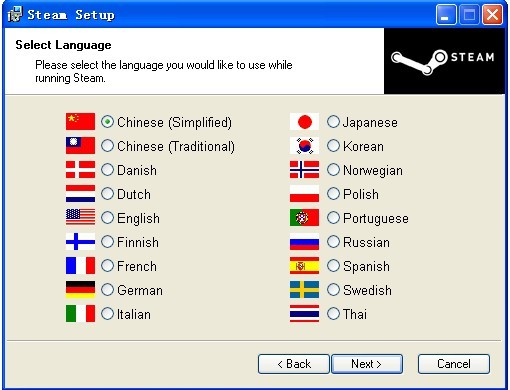Select the Japanese radio button
This screenshot has height=390, width=510.
[x=333, y=122]
